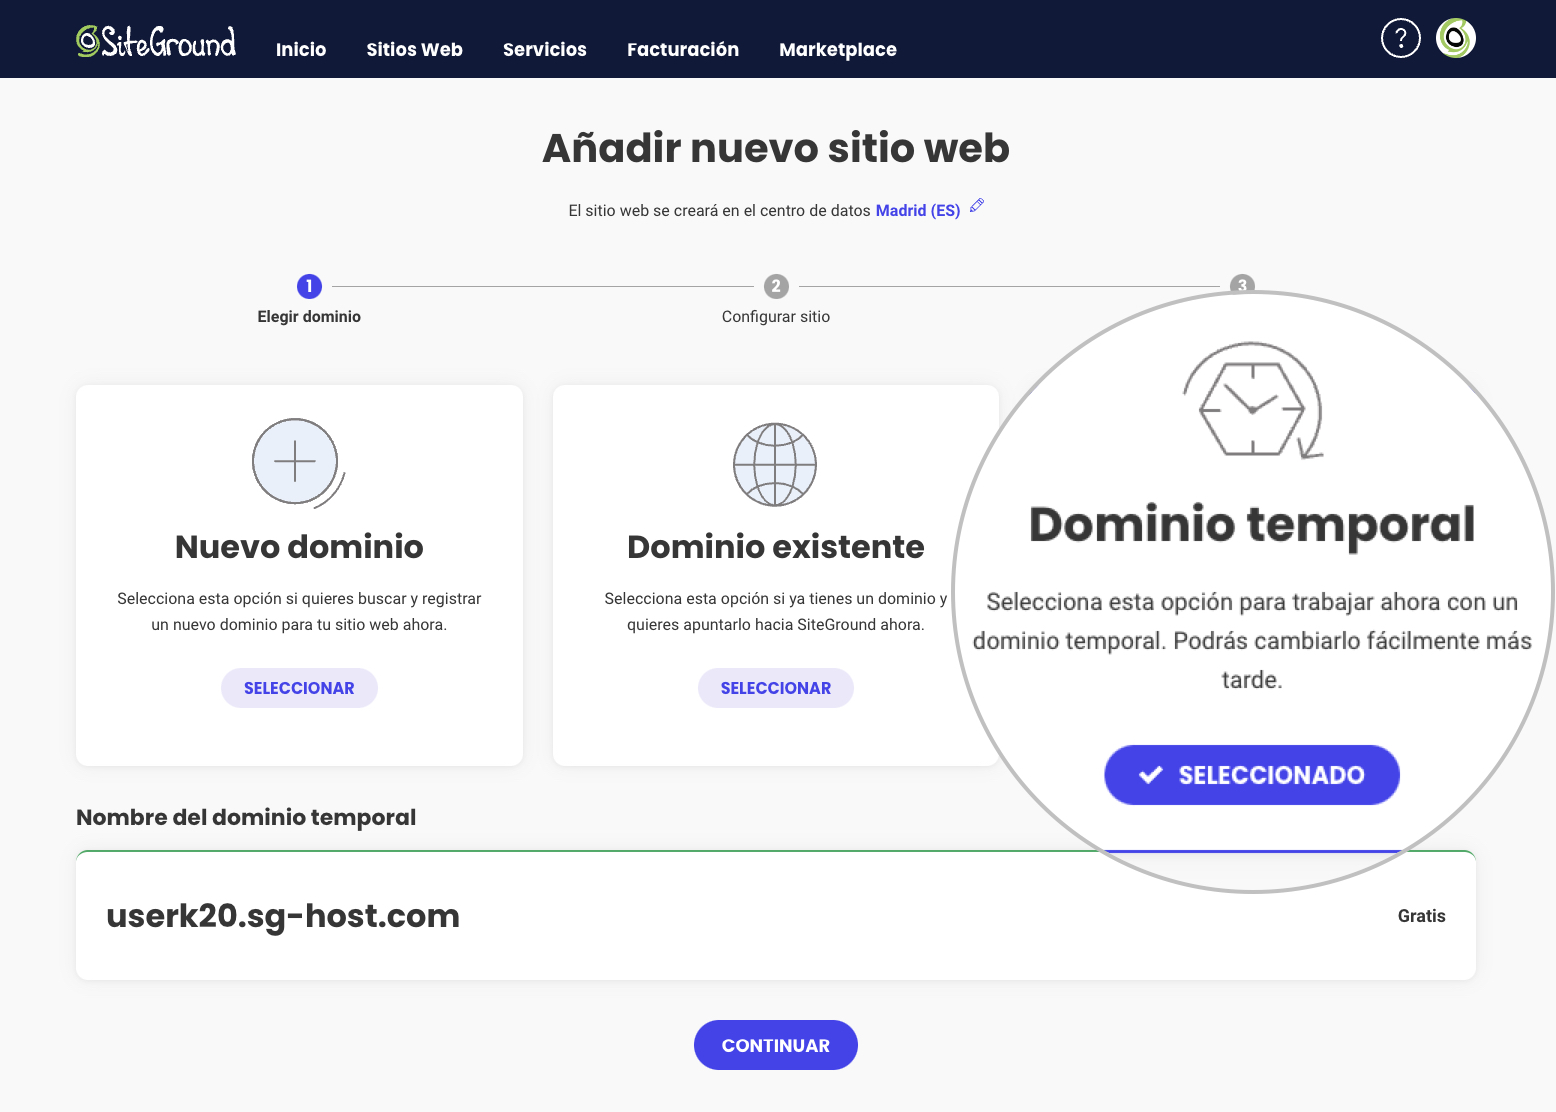The image size is (1556, 1112).
Task: Click the Dominio temporal clock icon
Action: (x=1253, y=402)
